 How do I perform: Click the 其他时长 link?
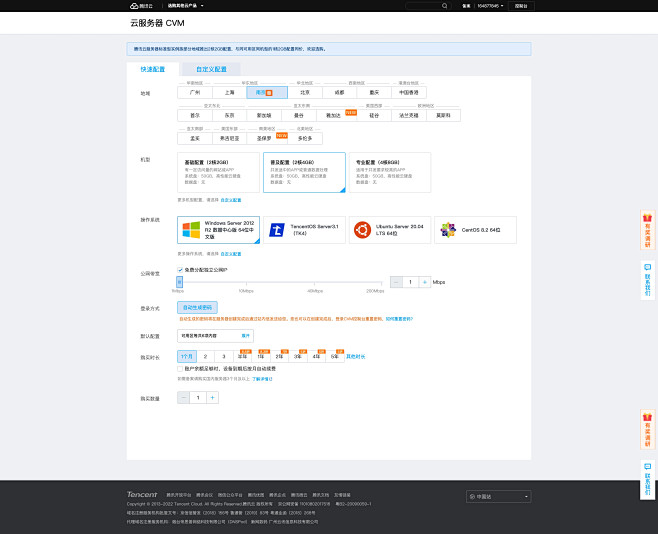(x=355, y=357)
